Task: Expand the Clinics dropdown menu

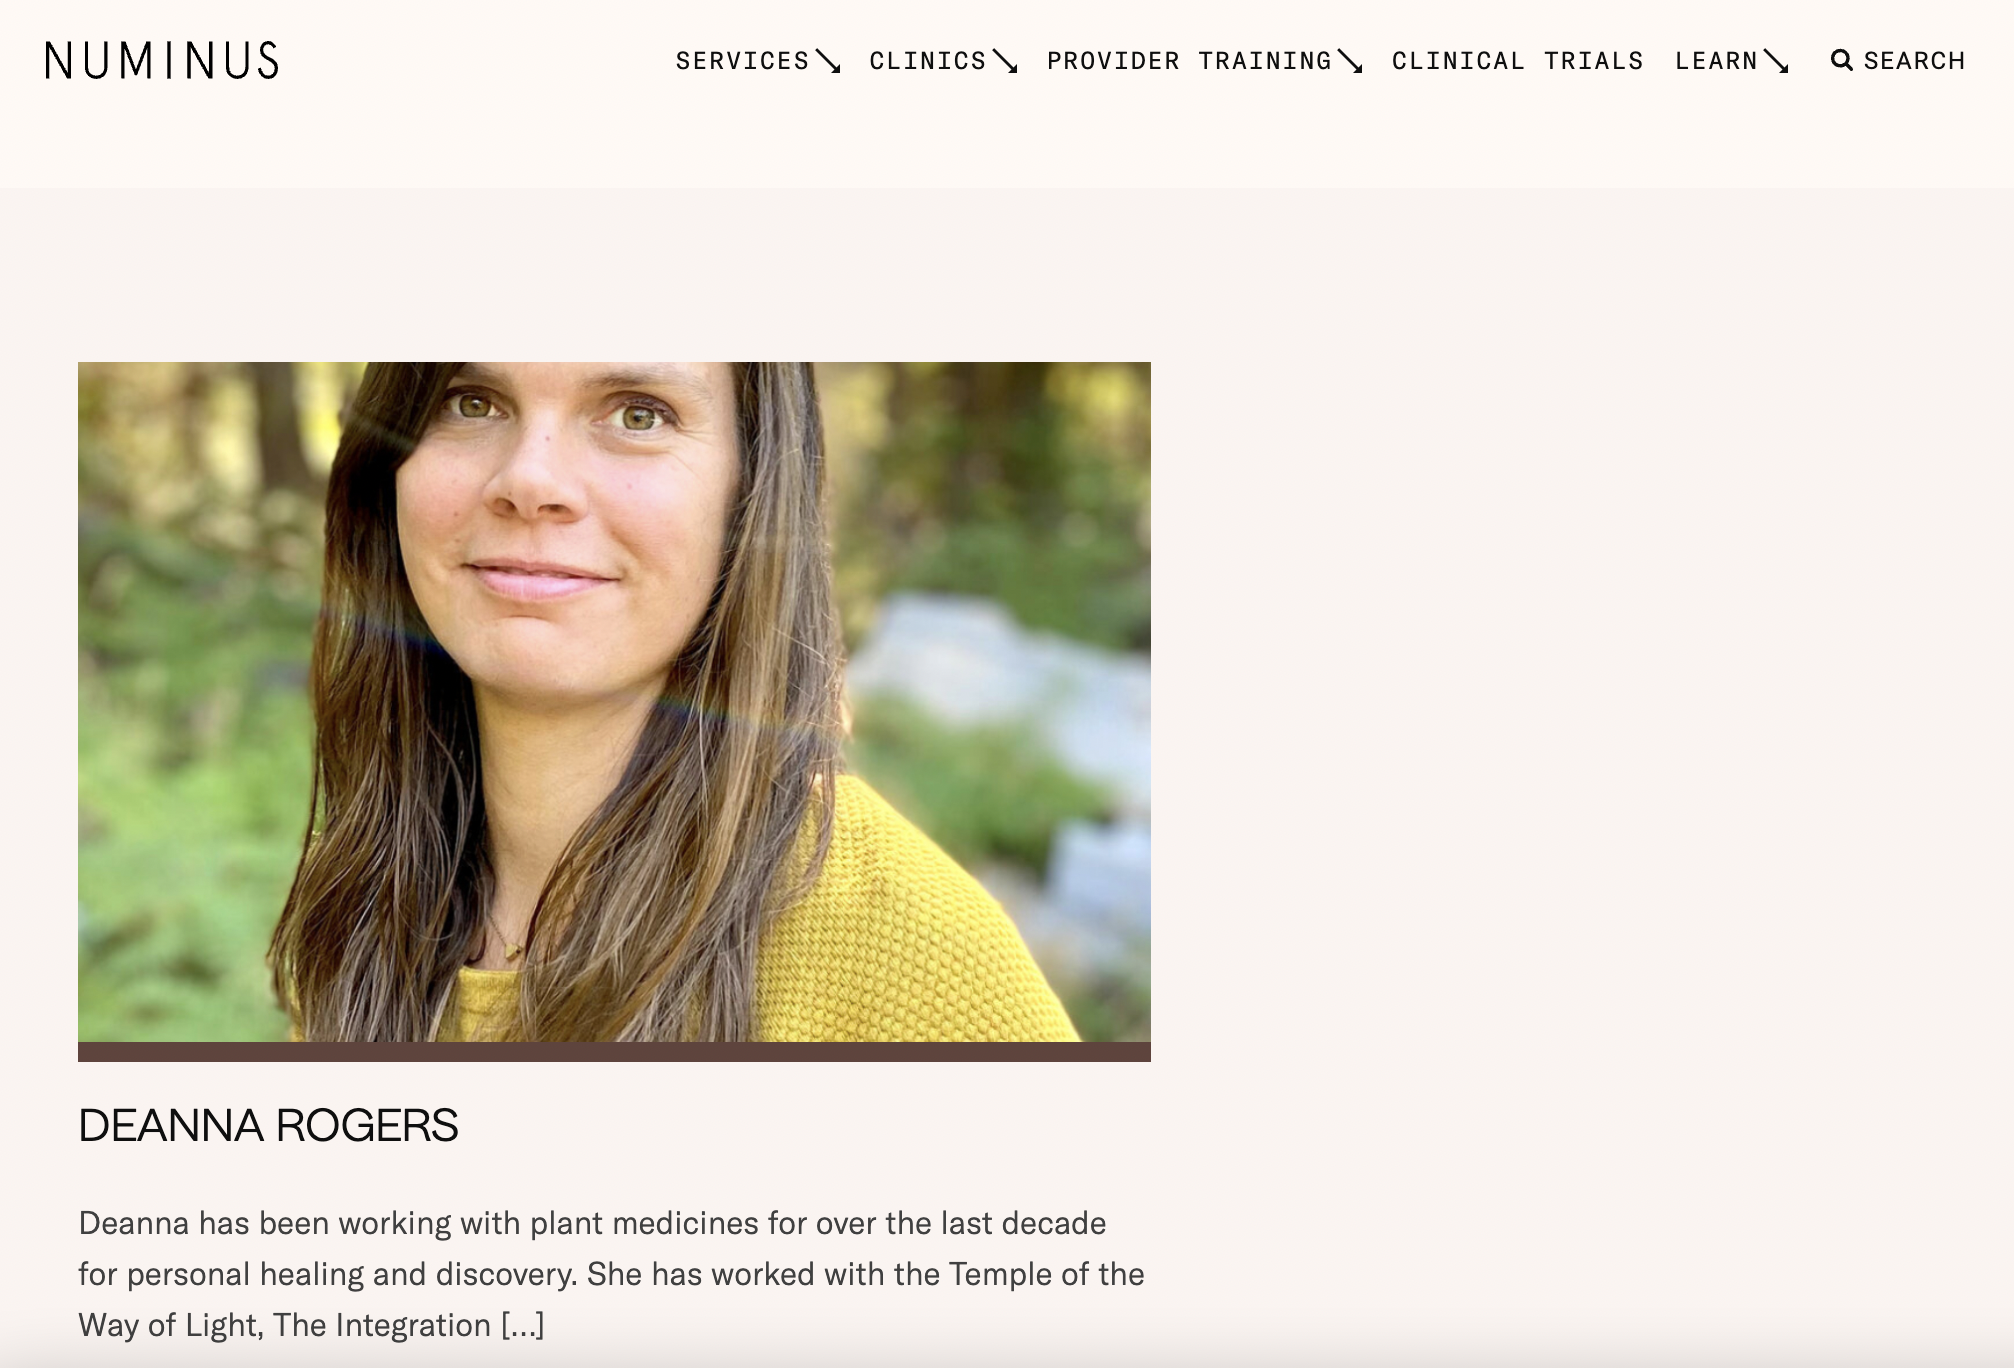Action: click(944, 61)
